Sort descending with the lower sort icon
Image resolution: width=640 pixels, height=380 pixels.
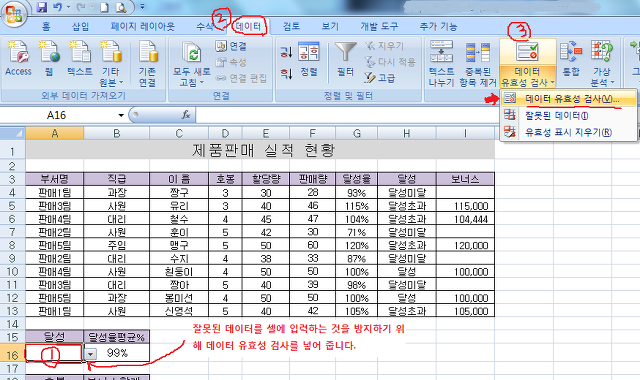pos(286,73)
